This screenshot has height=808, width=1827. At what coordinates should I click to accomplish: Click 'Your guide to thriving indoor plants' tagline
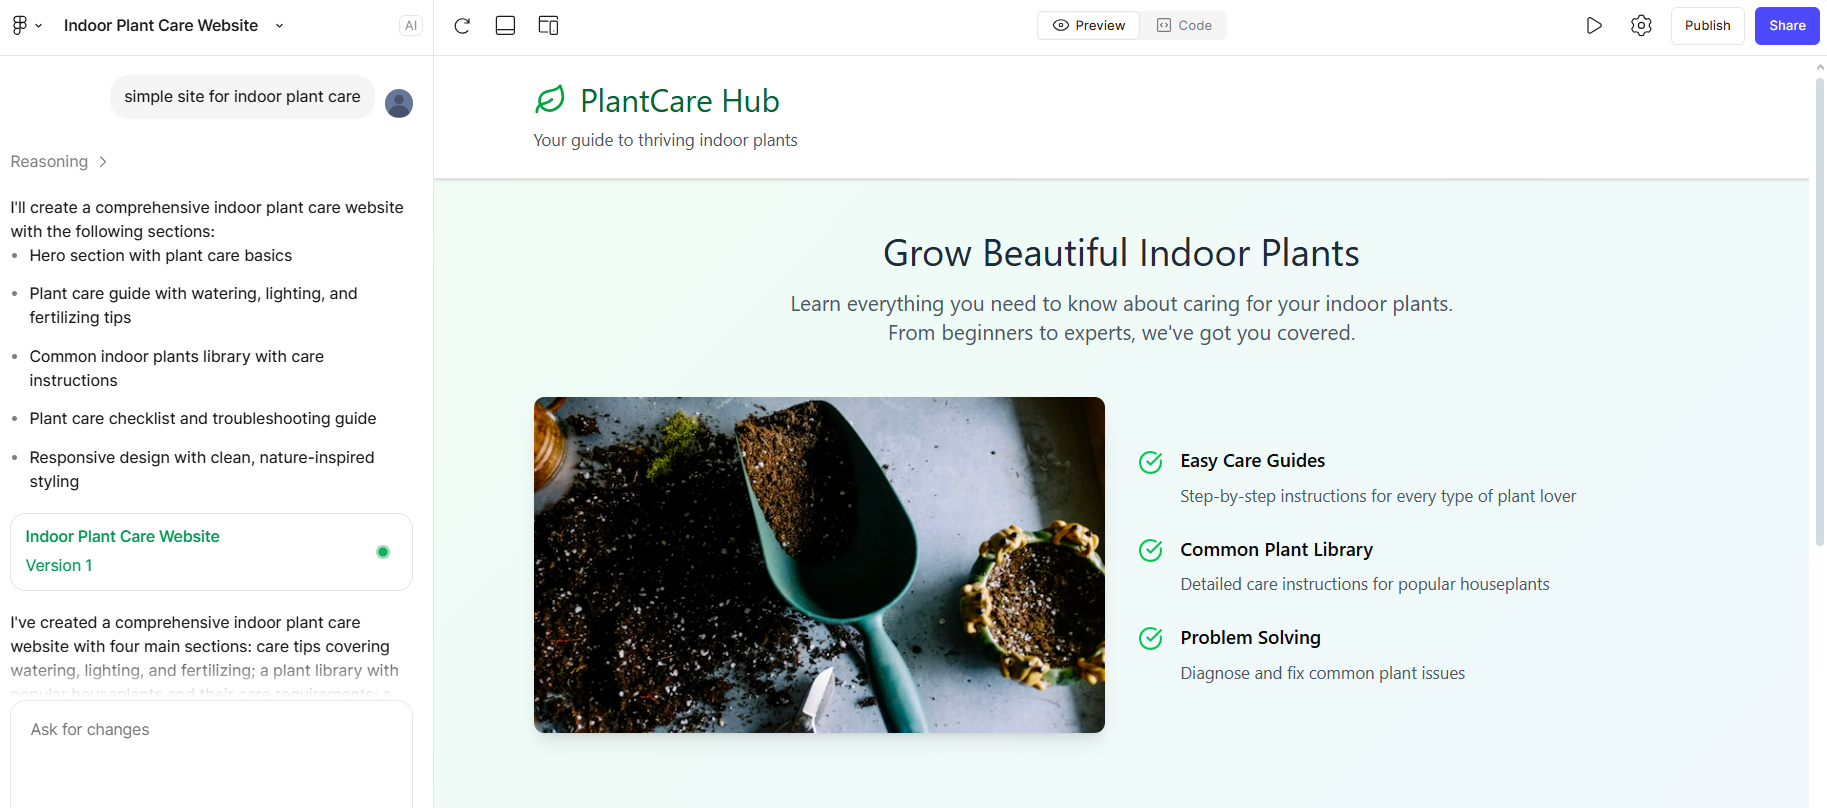pyautogui.click(x=665, y=140)
